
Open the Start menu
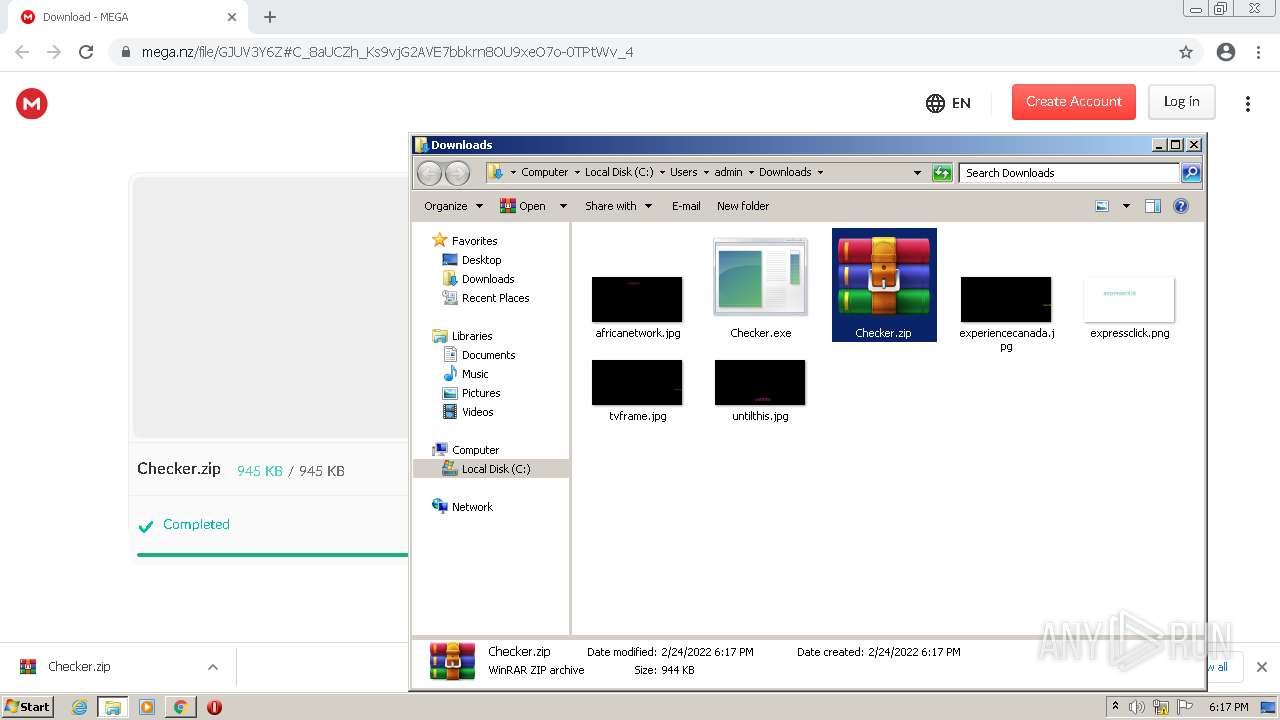coord(27,707)
